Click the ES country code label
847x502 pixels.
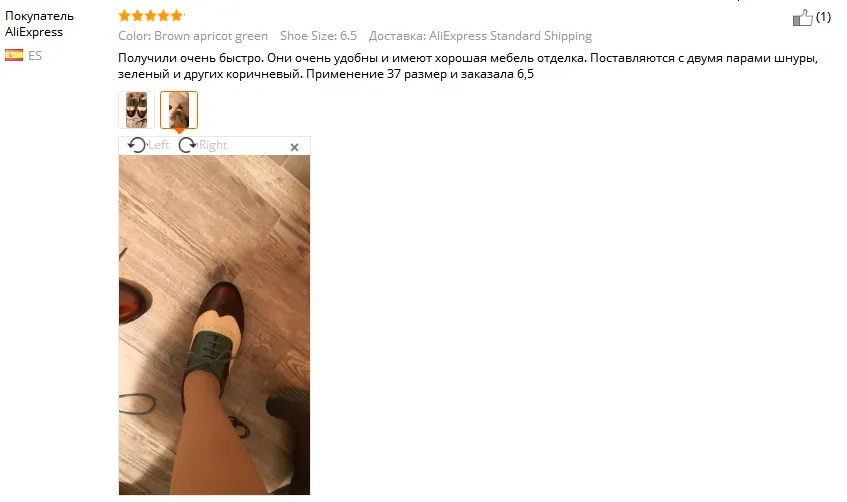pos(35,55)
